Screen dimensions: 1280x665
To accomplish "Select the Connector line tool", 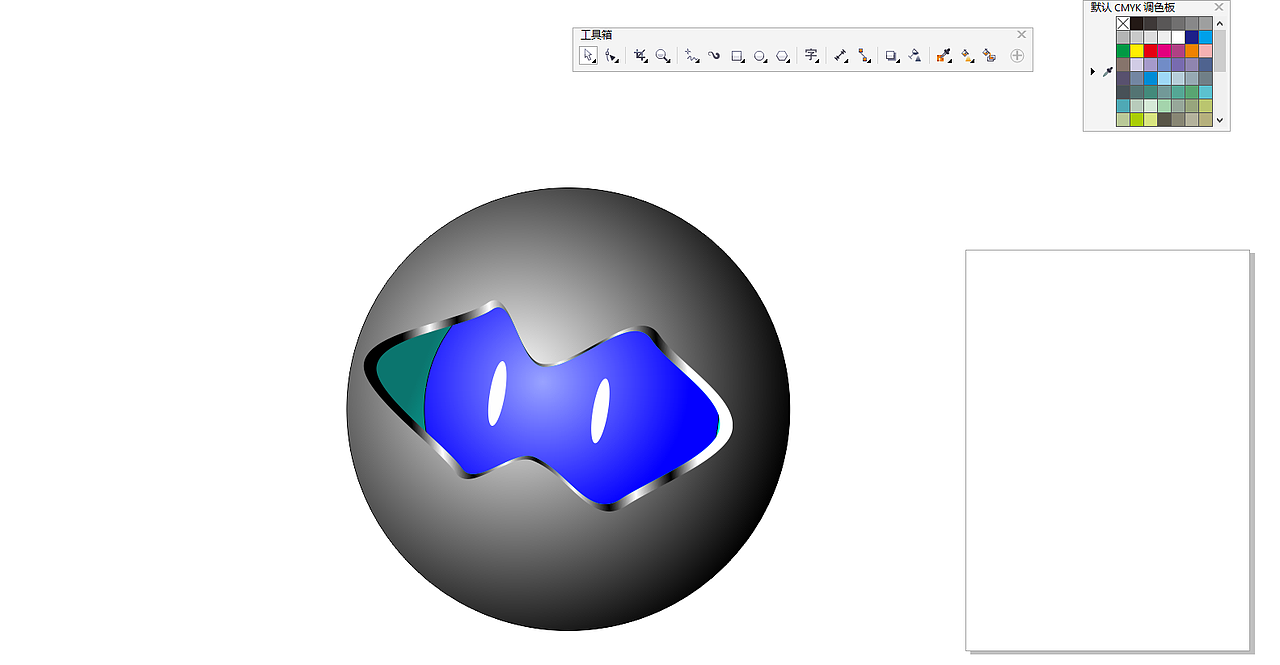I will point(864,56).
